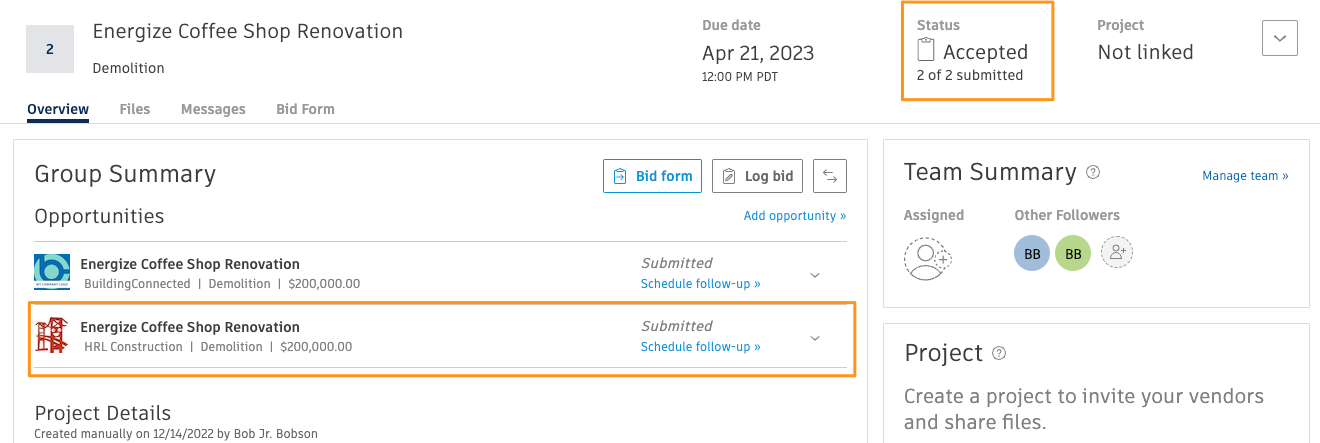Open the Manage team link
This screenshot has height=443, width=1320.
pos(1245,176)
